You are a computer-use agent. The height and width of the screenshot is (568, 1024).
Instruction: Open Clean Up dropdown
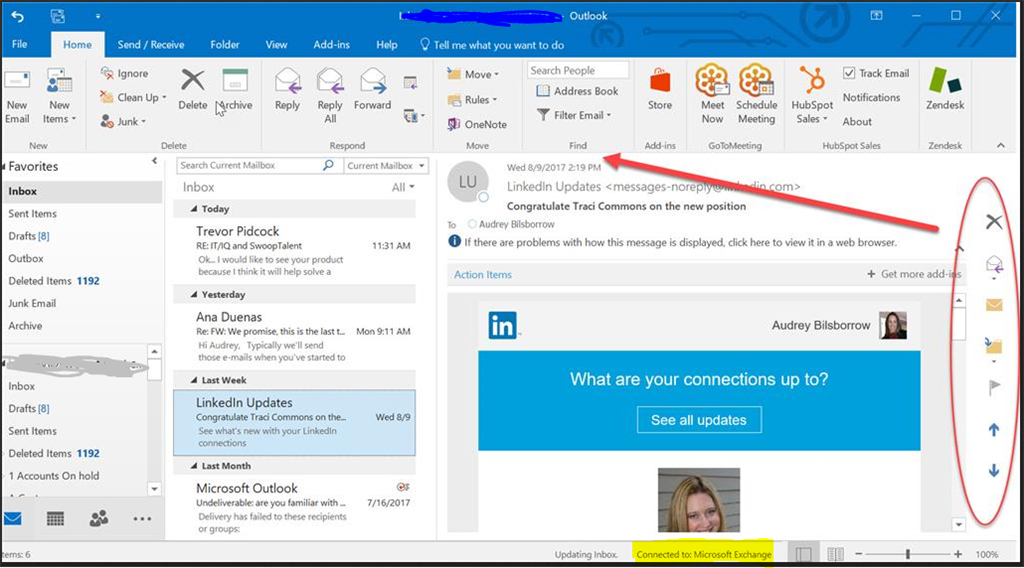click(x=133, y=97)
